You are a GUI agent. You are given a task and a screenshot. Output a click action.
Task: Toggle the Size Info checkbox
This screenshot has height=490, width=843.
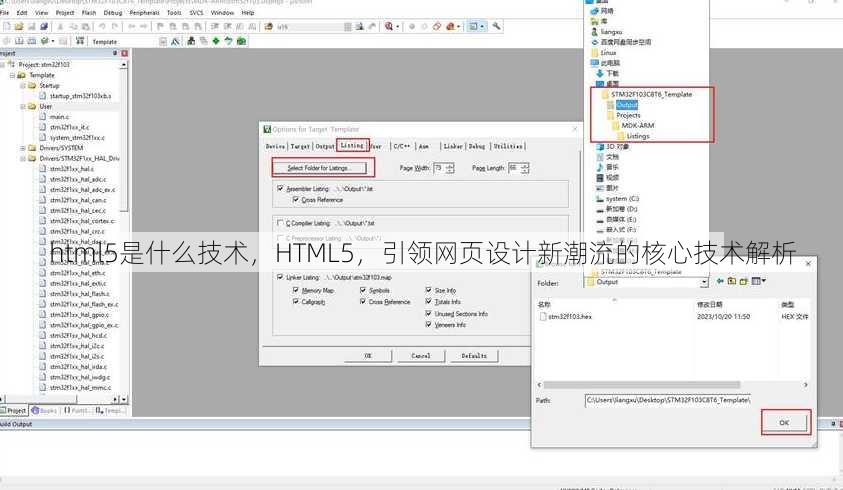(x=428, y=290)
